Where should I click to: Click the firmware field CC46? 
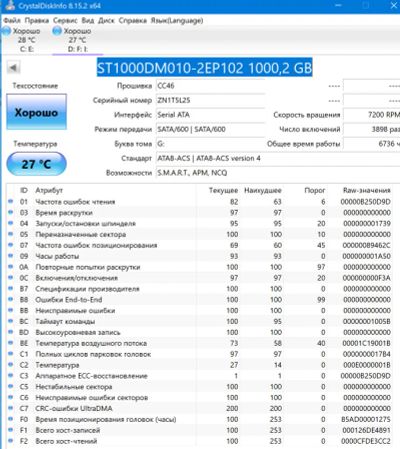tap(210, 86)
